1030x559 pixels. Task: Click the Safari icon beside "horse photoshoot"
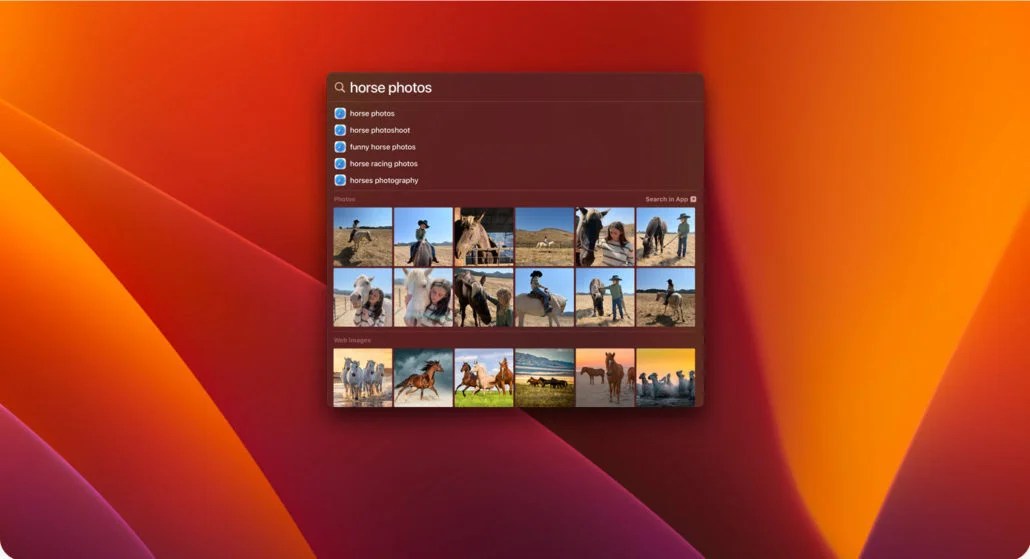[x=340, y=130]
